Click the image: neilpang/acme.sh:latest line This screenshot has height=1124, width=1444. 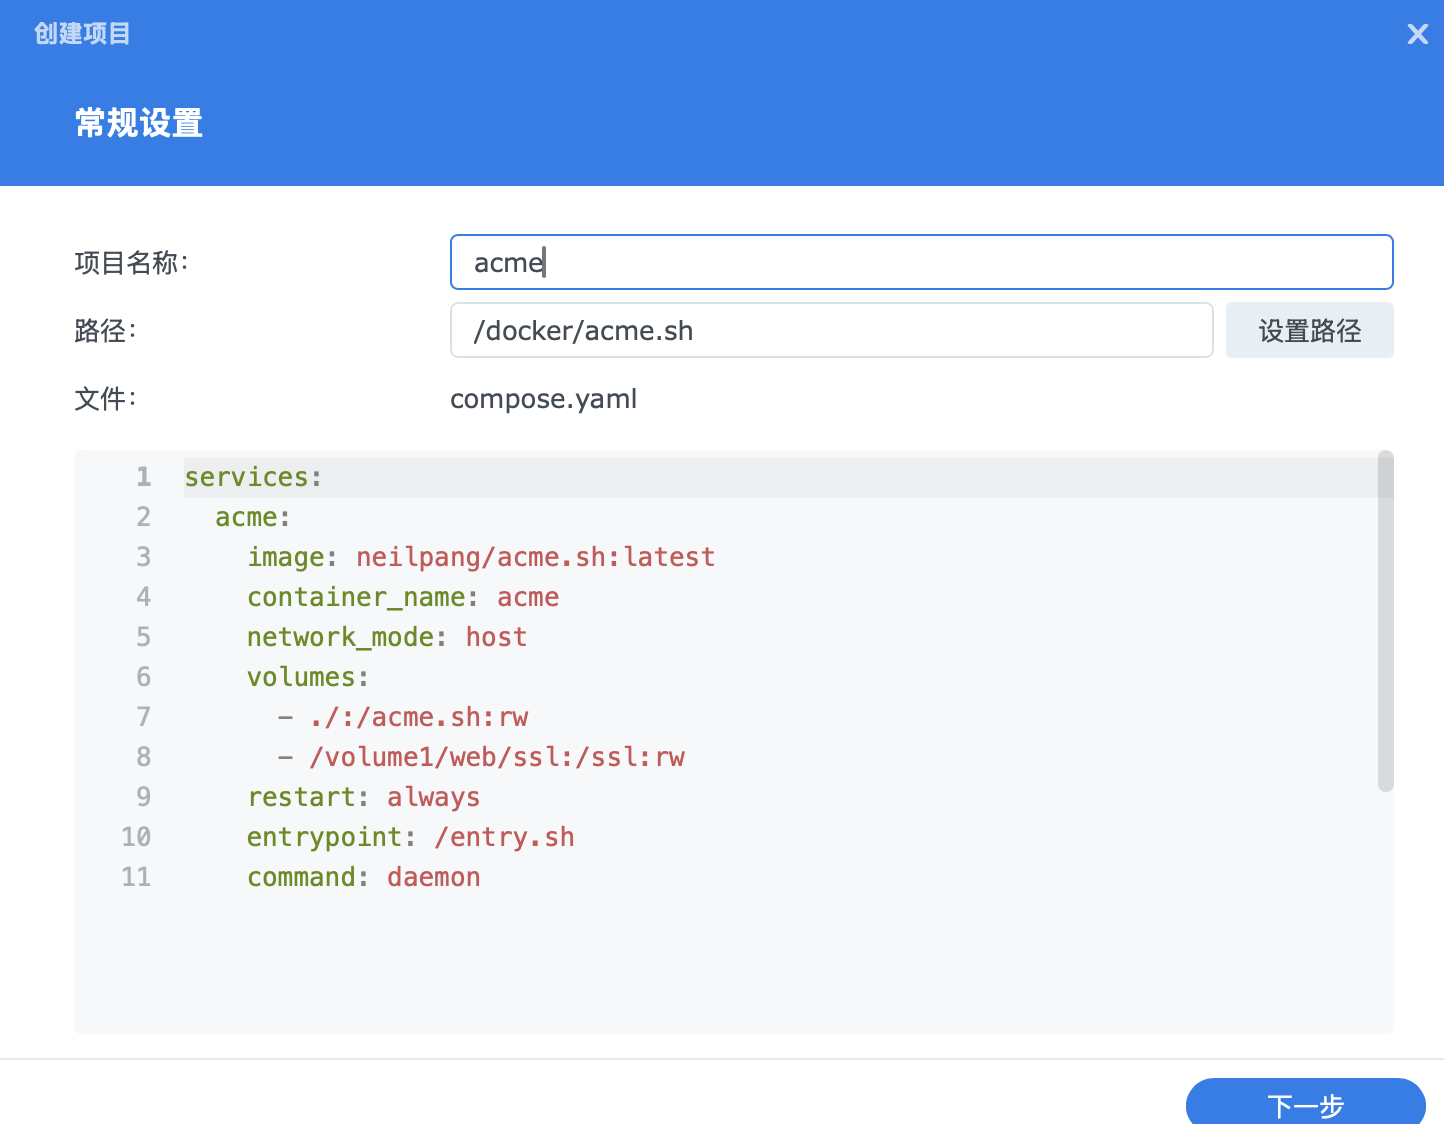click(480, 557)
